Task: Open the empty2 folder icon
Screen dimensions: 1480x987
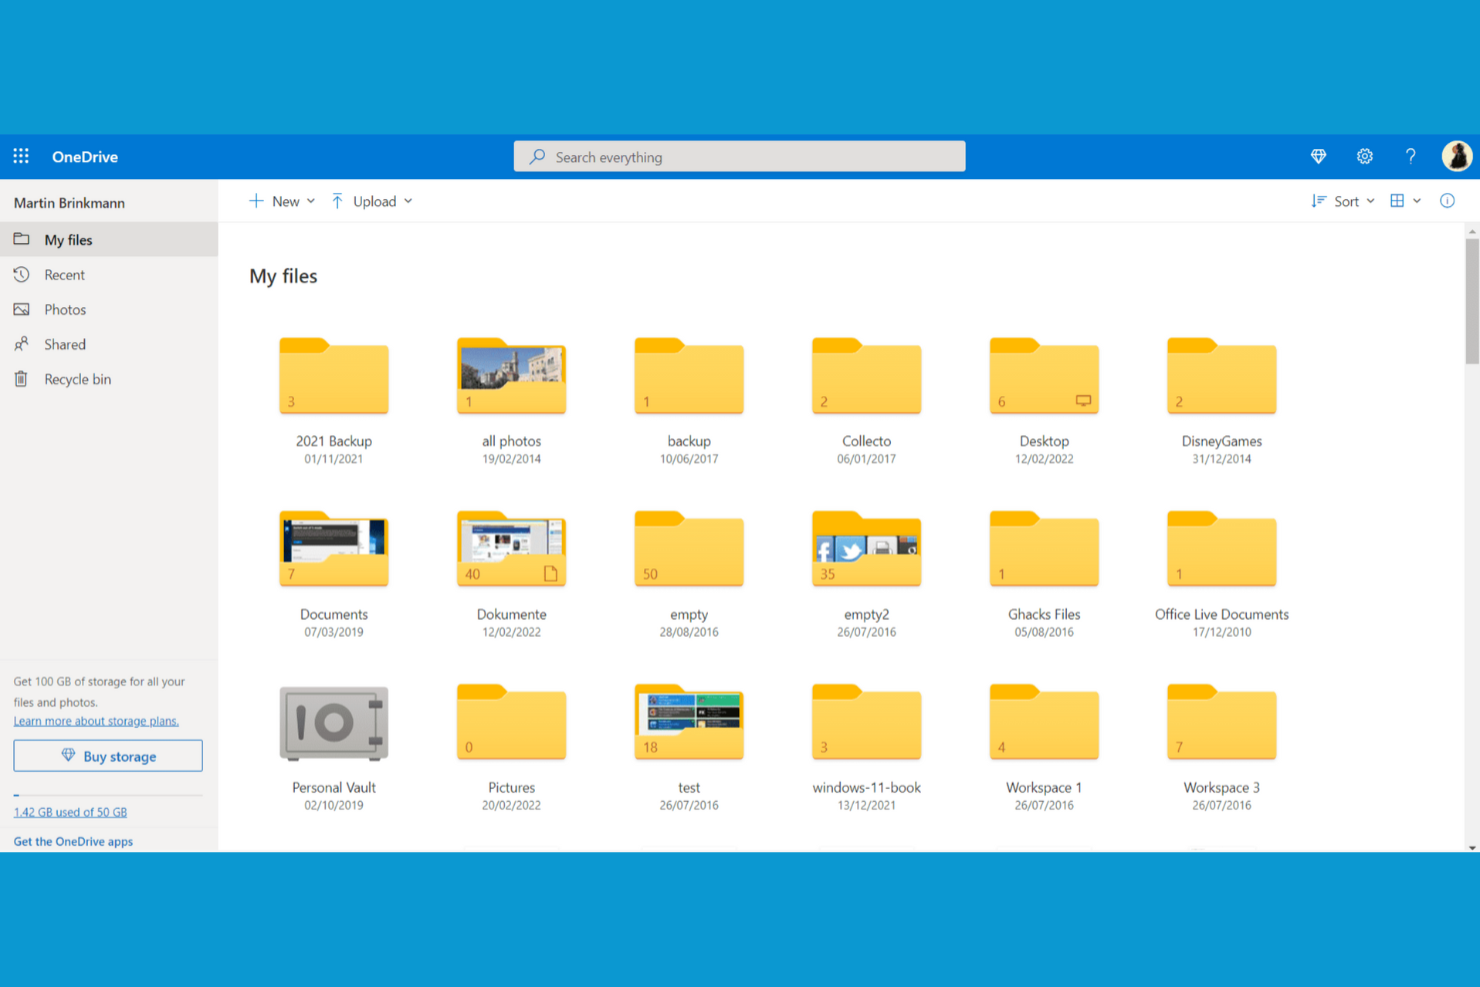Action: pyautogui.click(x=866, y=549)
